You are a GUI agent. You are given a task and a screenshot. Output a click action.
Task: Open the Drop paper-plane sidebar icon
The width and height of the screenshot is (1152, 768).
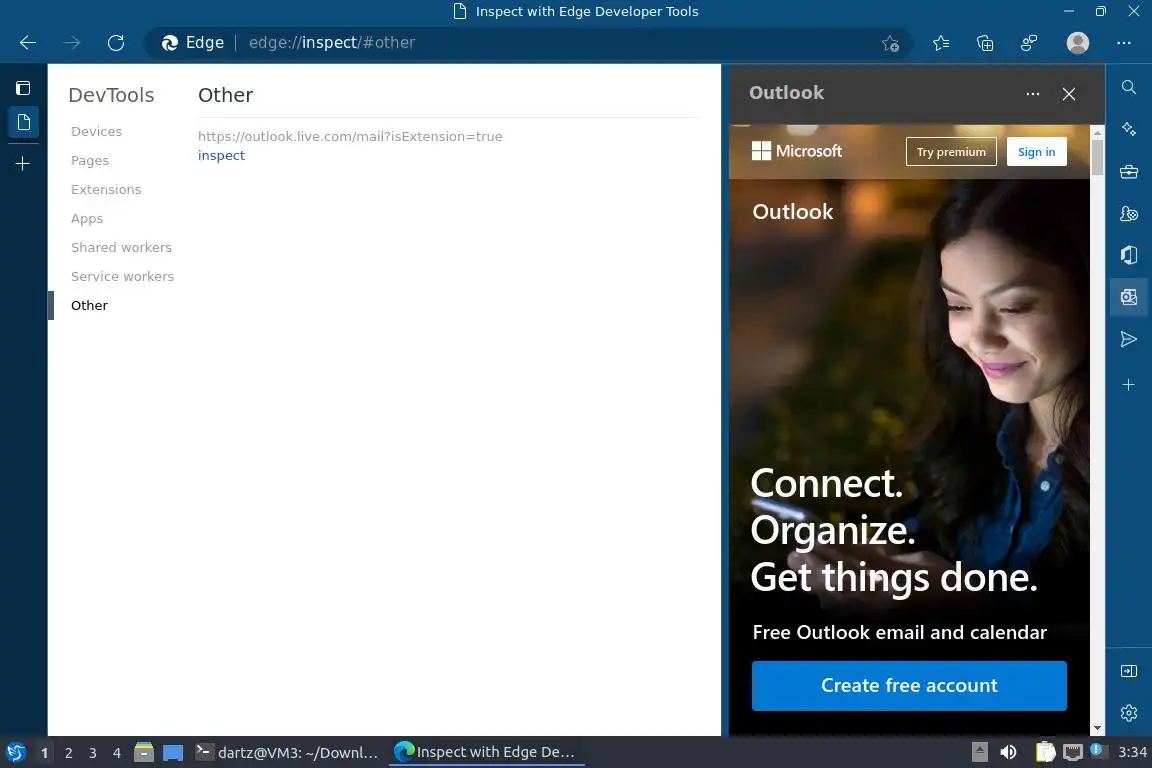(1129, 339)
